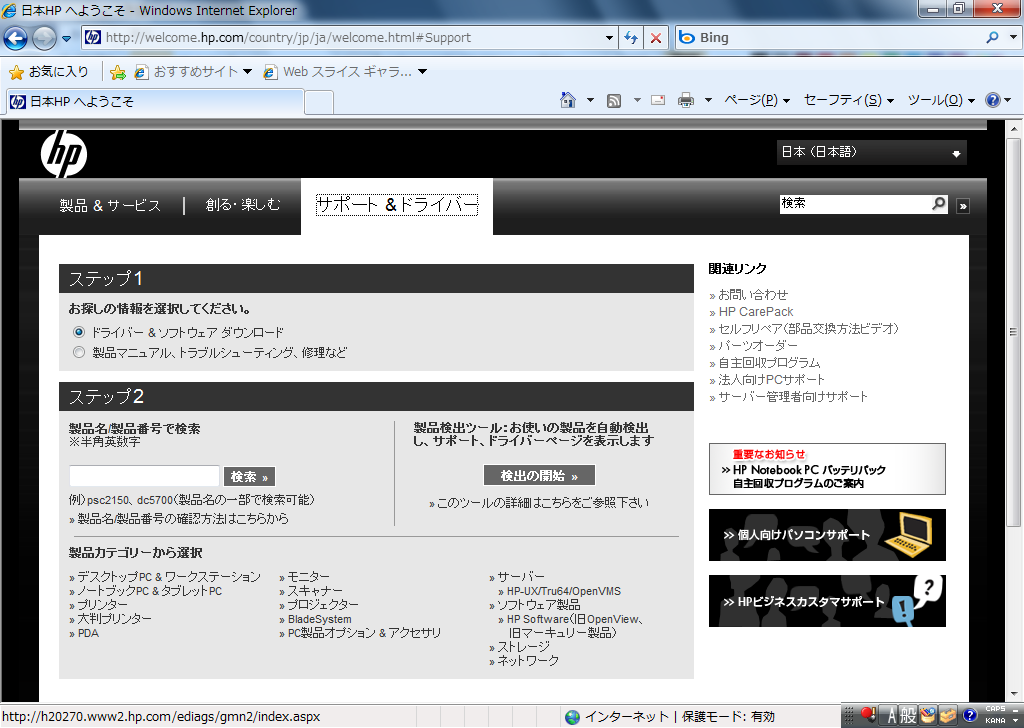This screenshot has width=1024, height=728.
Task: Click the IME A input mode indicator
Action: pyautogui.click(x=891, y=716)
